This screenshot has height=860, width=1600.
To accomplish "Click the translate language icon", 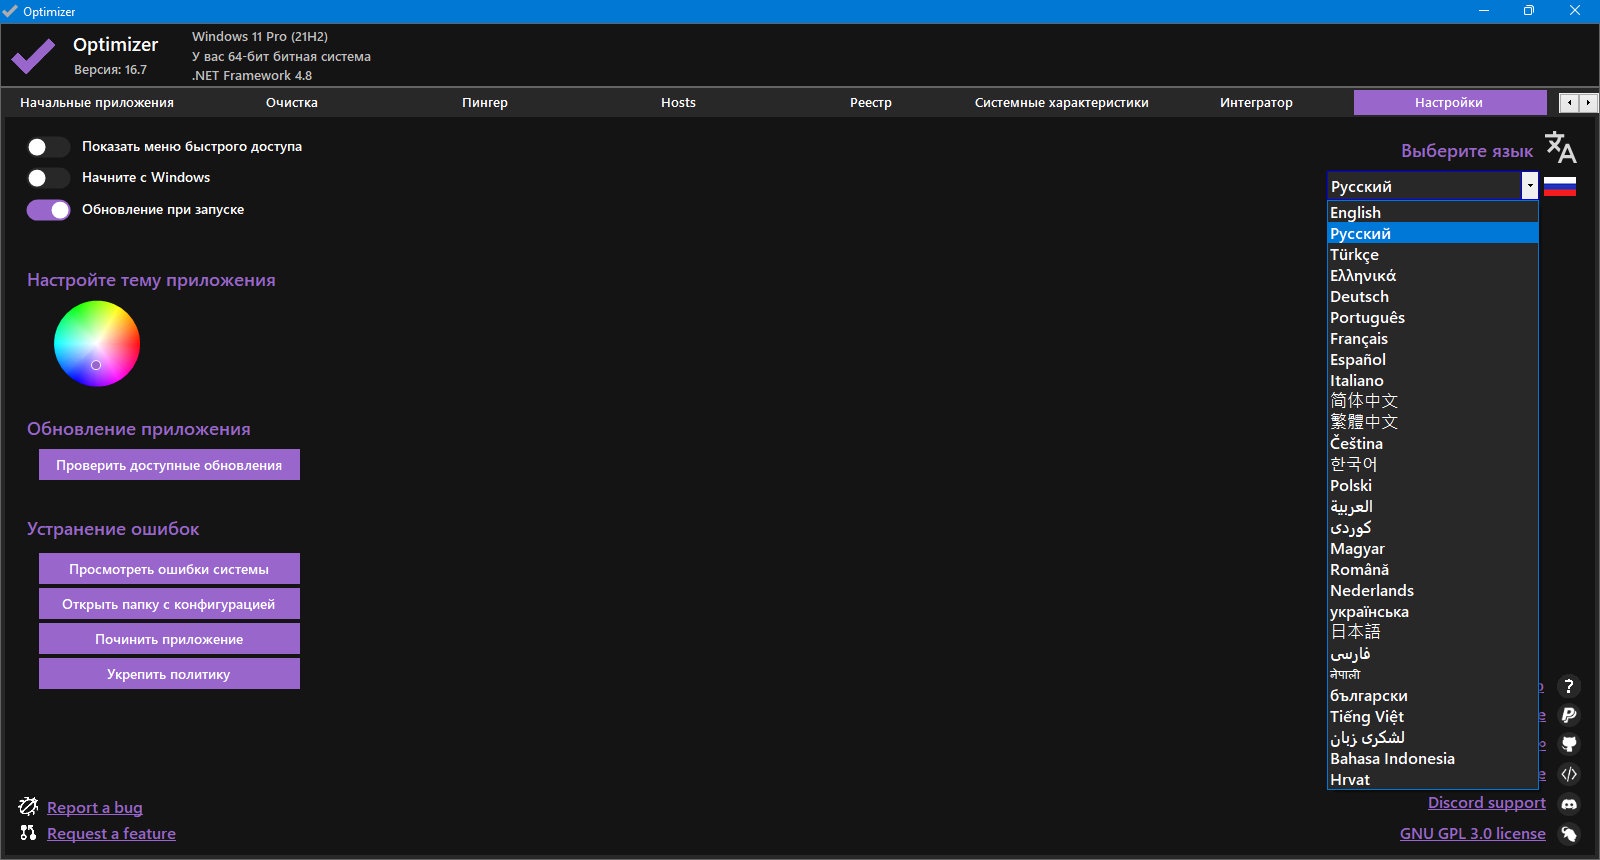I will (x=1560, y=148).
